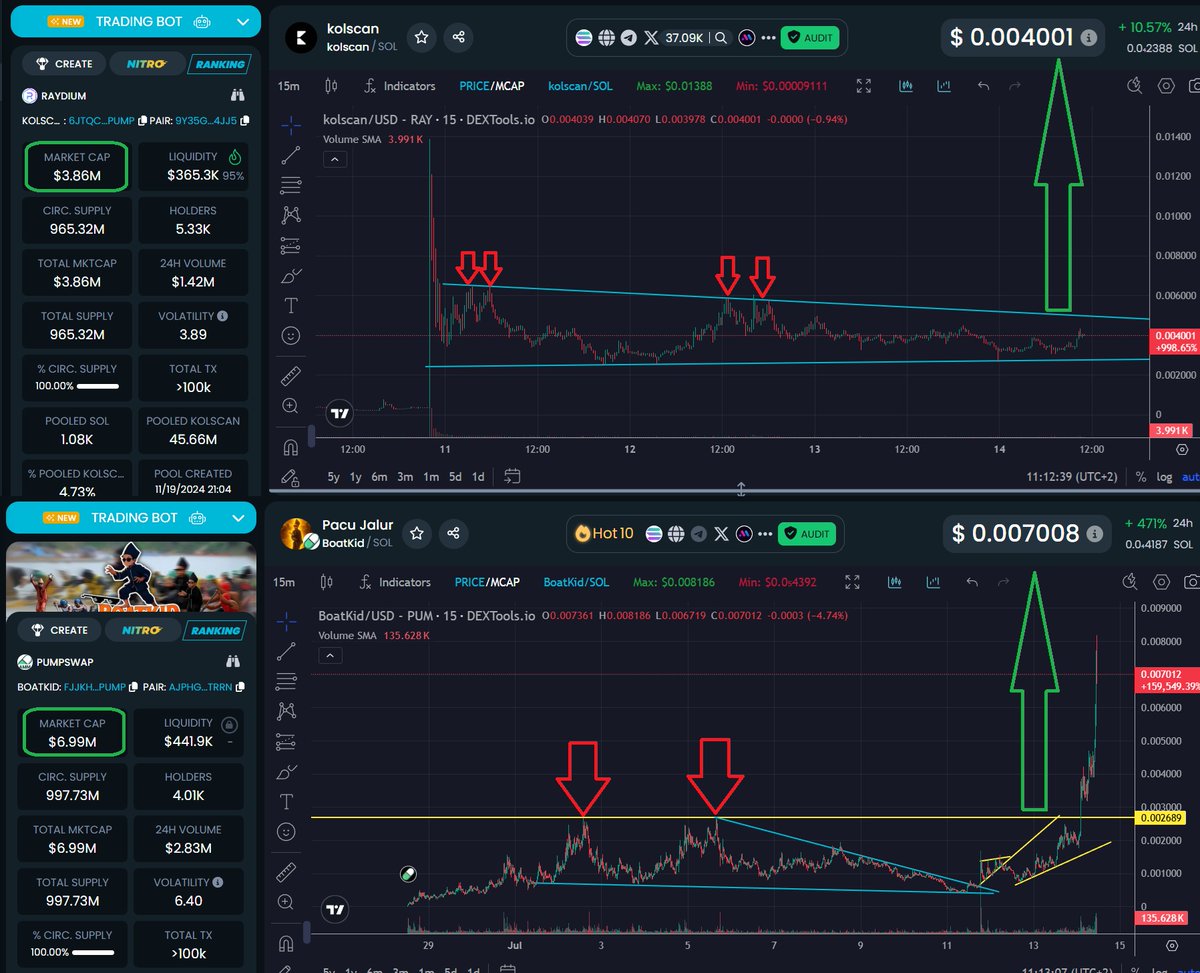Screen dimensions: 1200x973
Task: Switch the kolscan/SOL quote toggle
Action: coord(581,86)
